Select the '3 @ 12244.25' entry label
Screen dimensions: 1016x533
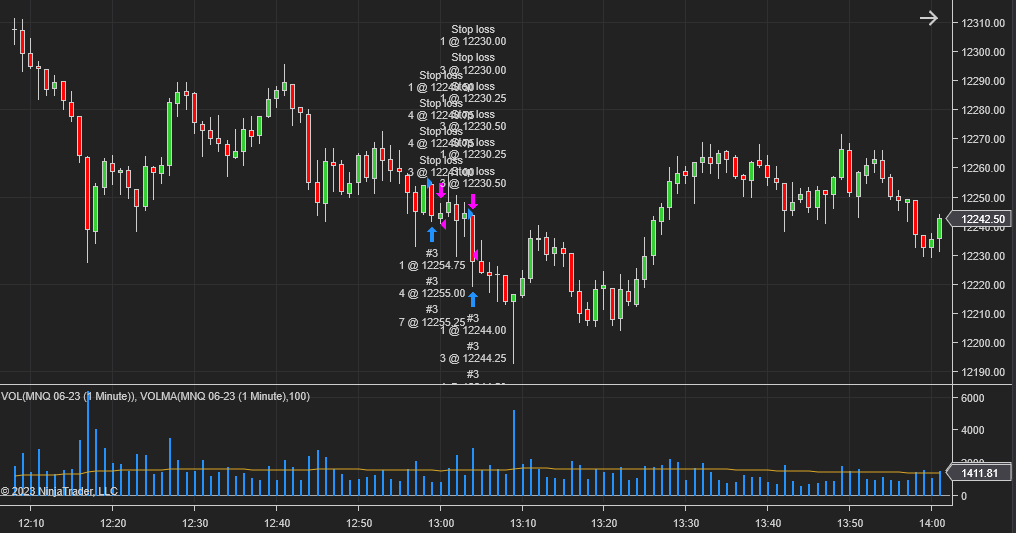(x=473, y=358)
